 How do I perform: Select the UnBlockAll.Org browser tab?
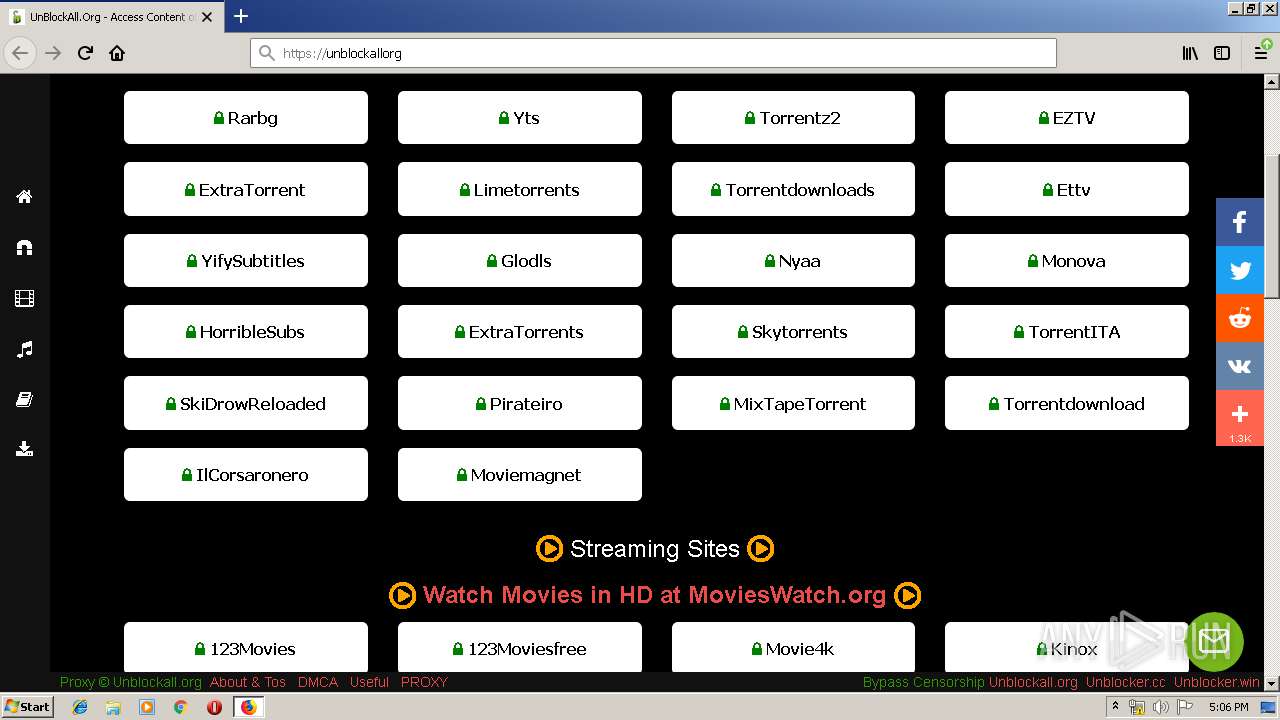click(110, 17)
